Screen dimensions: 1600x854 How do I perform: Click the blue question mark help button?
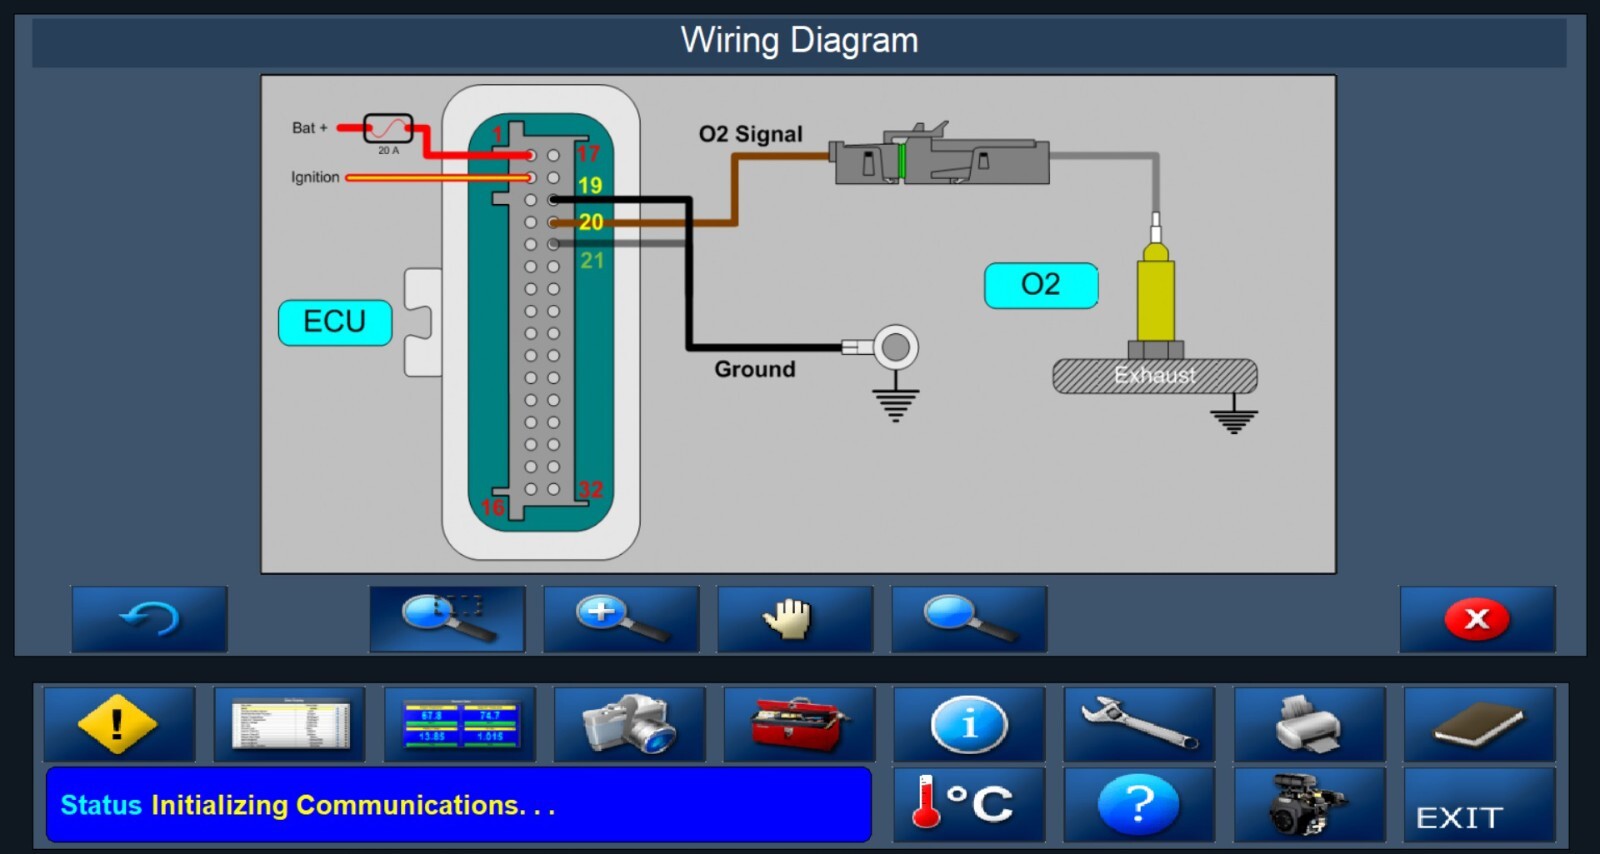[x=1139, y=804]
